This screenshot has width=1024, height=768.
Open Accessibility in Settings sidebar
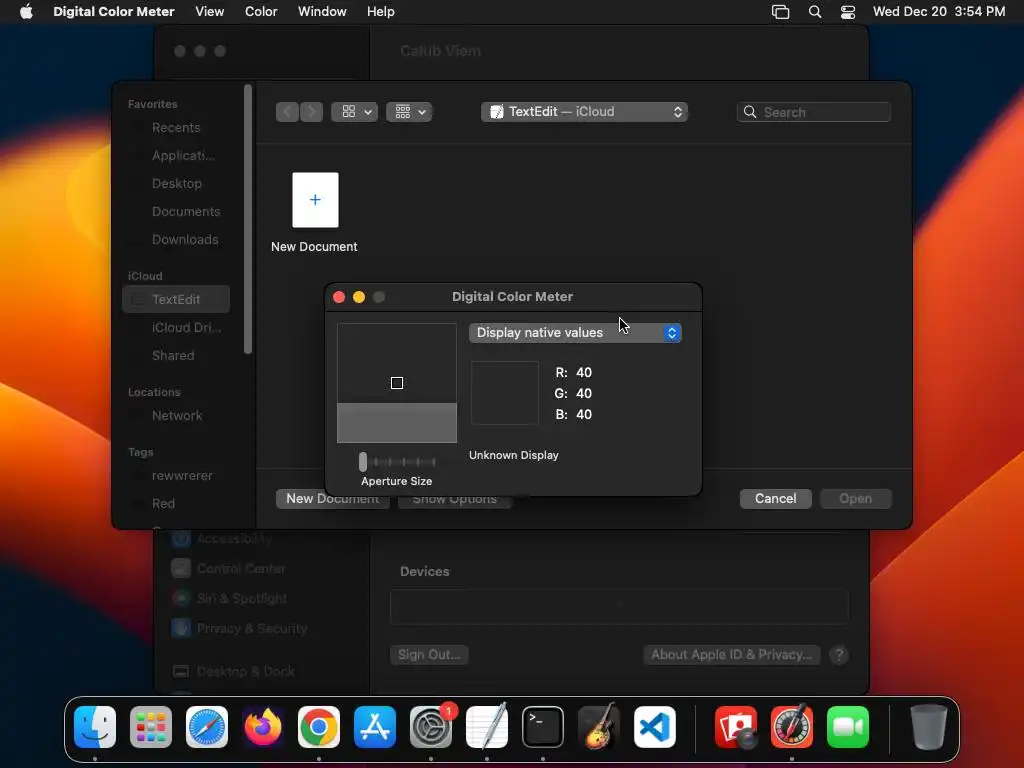(x=222, y=539)
